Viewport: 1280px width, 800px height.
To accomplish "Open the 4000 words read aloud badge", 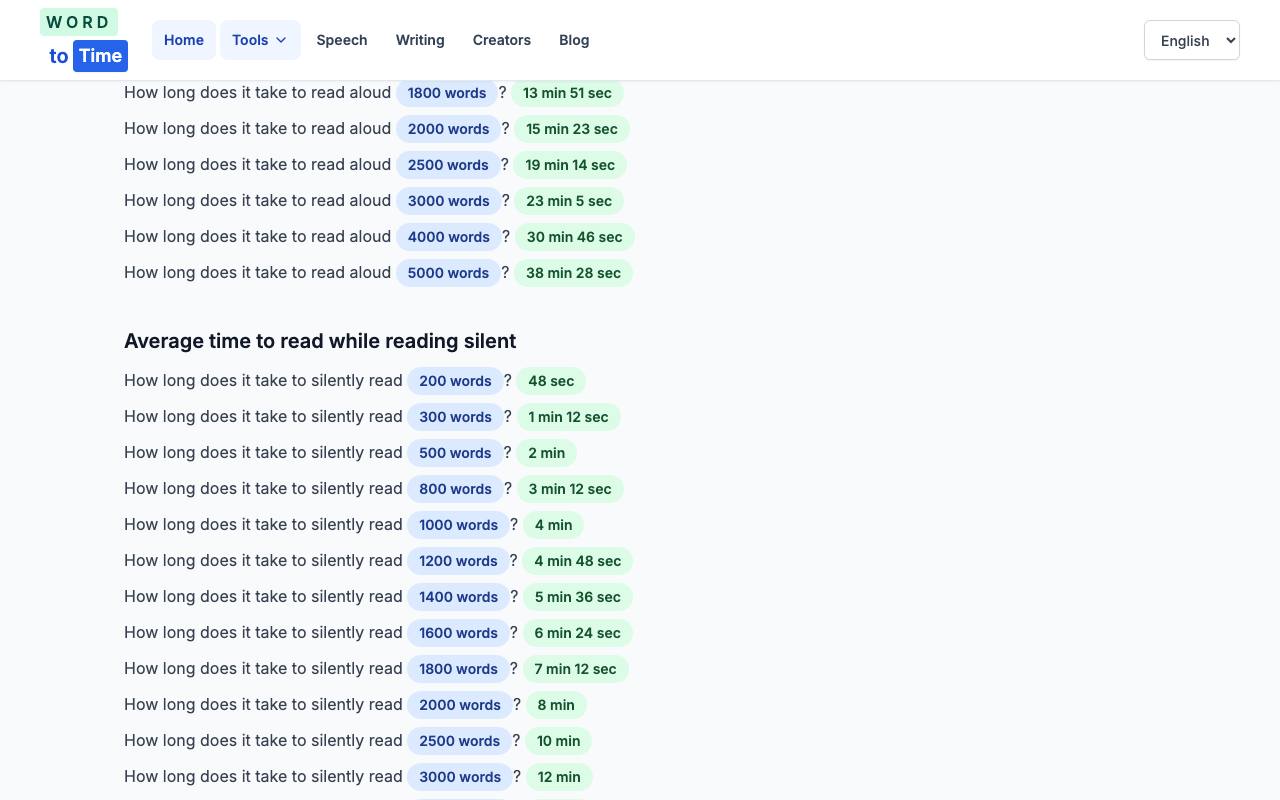I will click(x=449, y=237).
